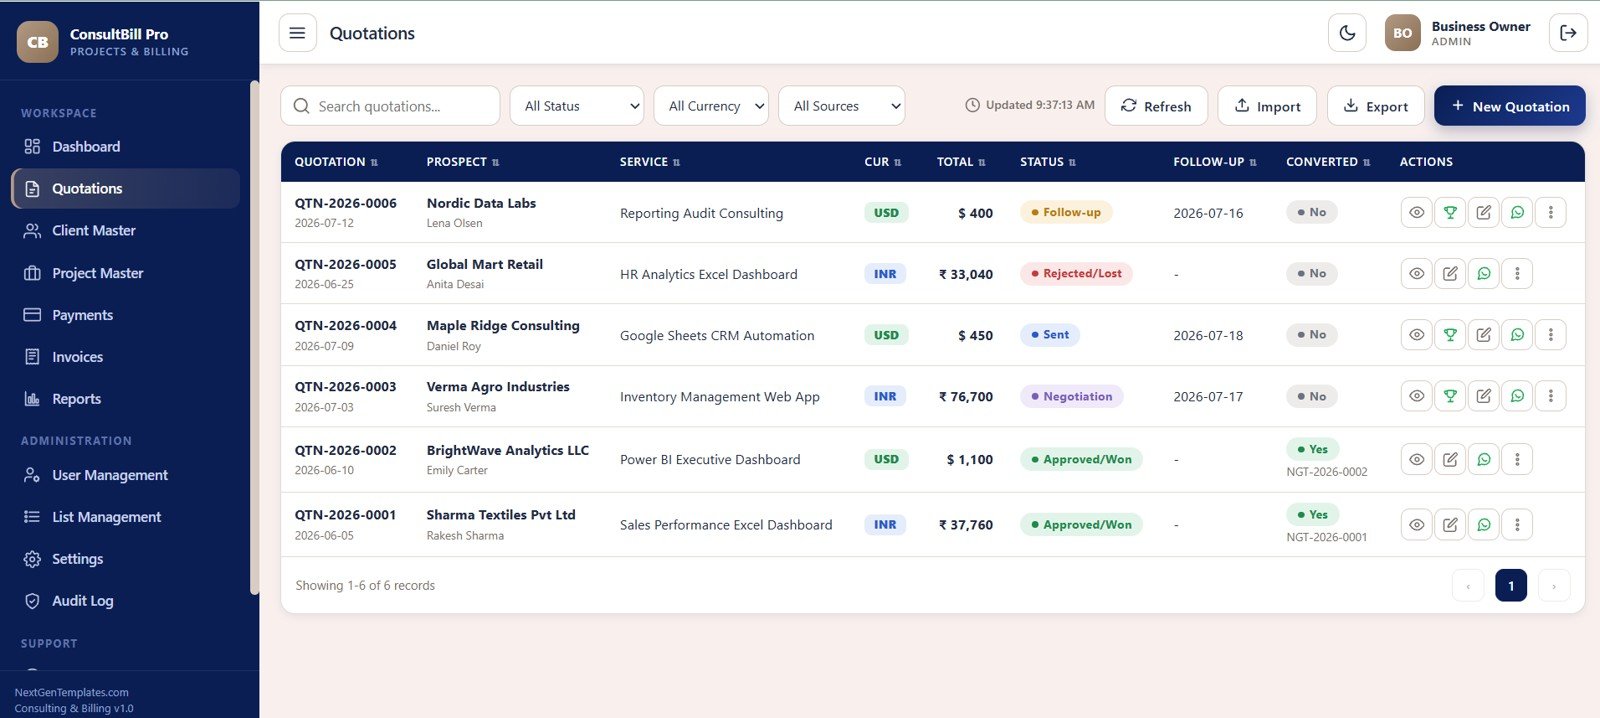Click the Export button
The height and width of the screenshot is (718, 1600).
(x=1376, y=106)
